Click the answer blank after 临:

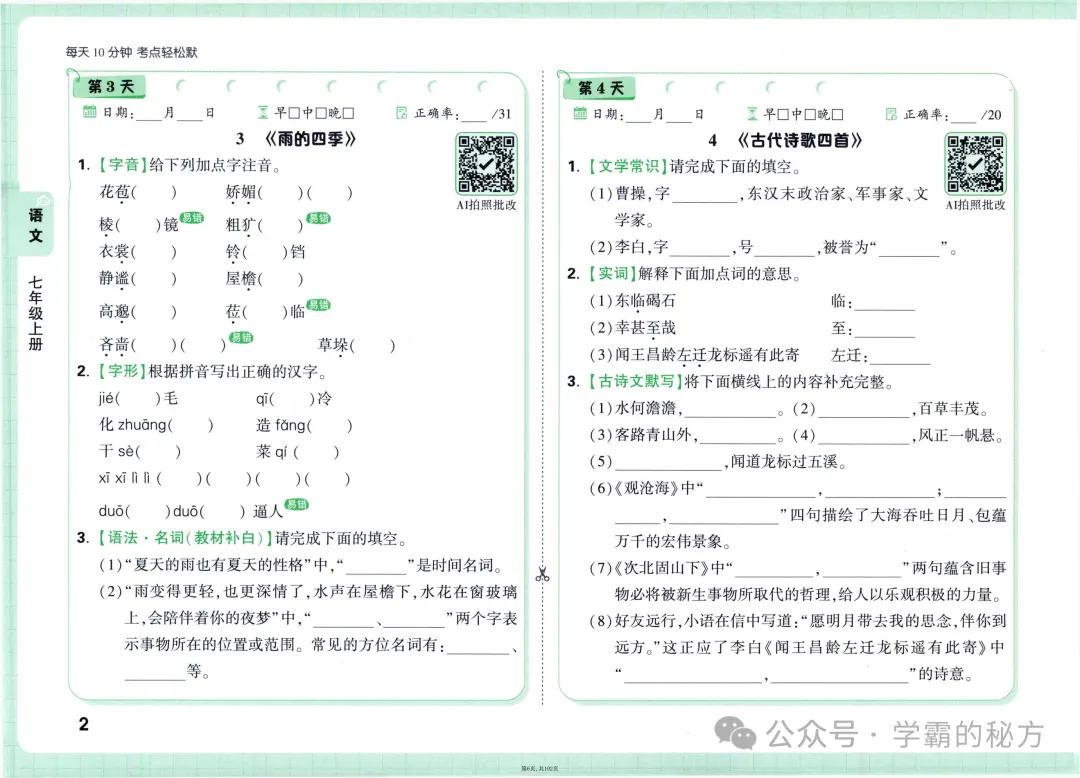click(x=884, y=303)
